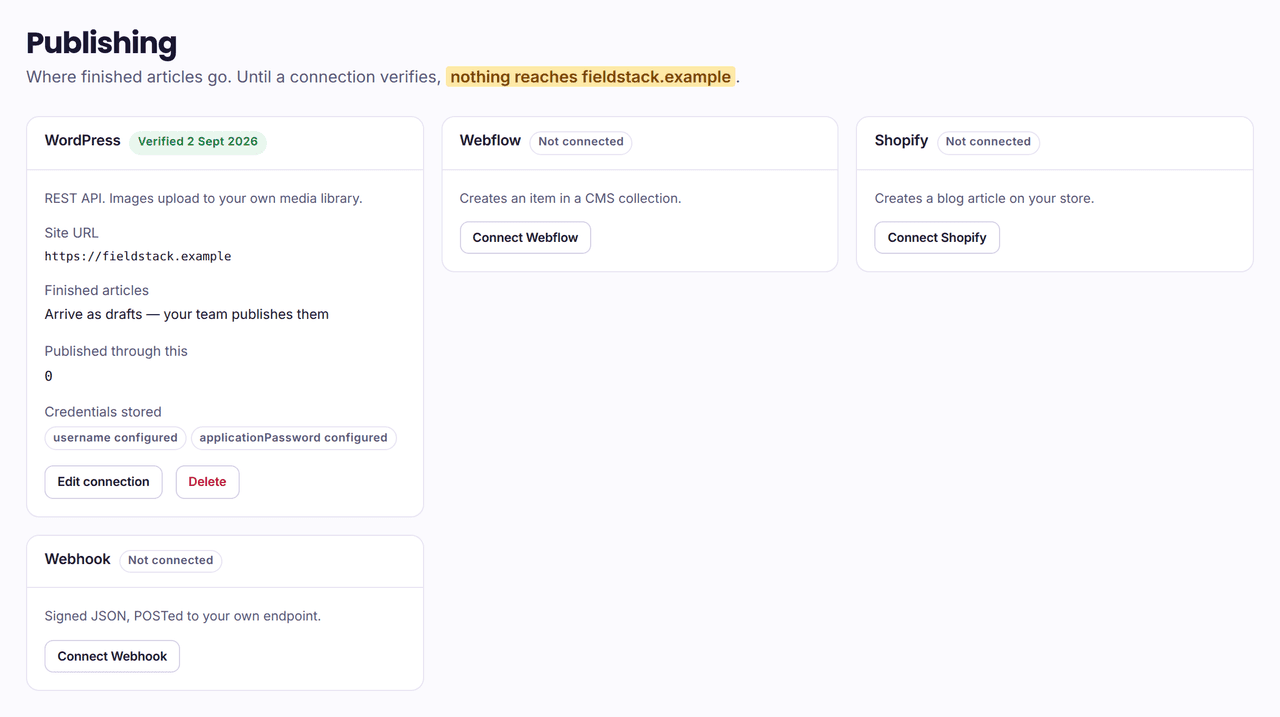Click the Published through this label

[x=116, y=352]
